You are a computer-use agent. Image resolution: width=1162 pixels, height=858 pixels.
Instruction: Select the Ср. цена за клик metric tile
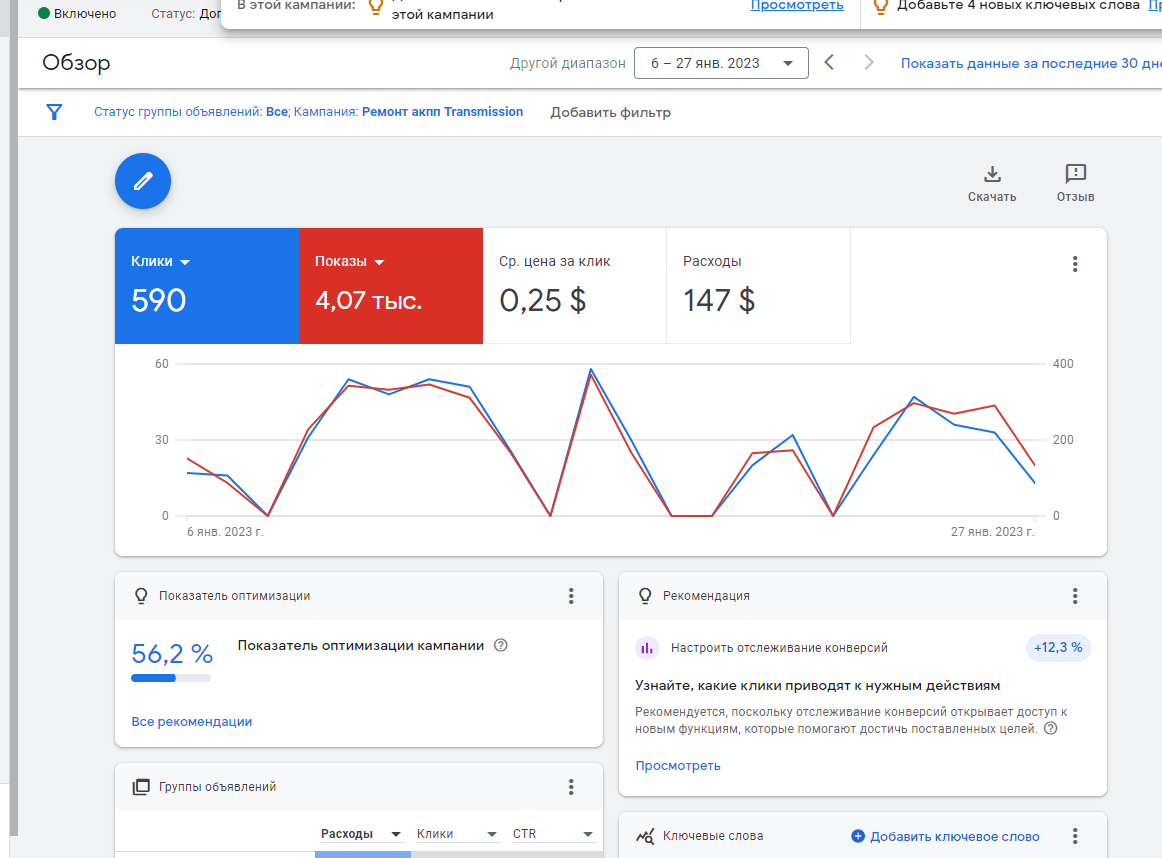pos(574,286)
